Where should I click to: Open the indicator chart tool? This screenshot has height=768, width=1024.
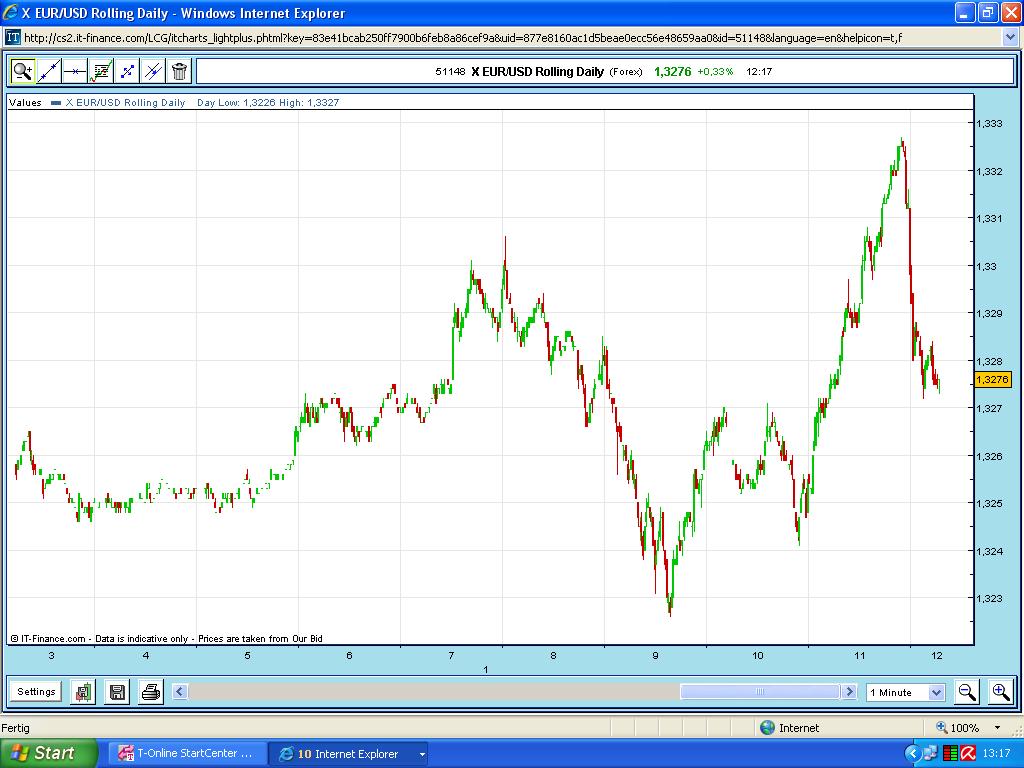pos(100,71)
